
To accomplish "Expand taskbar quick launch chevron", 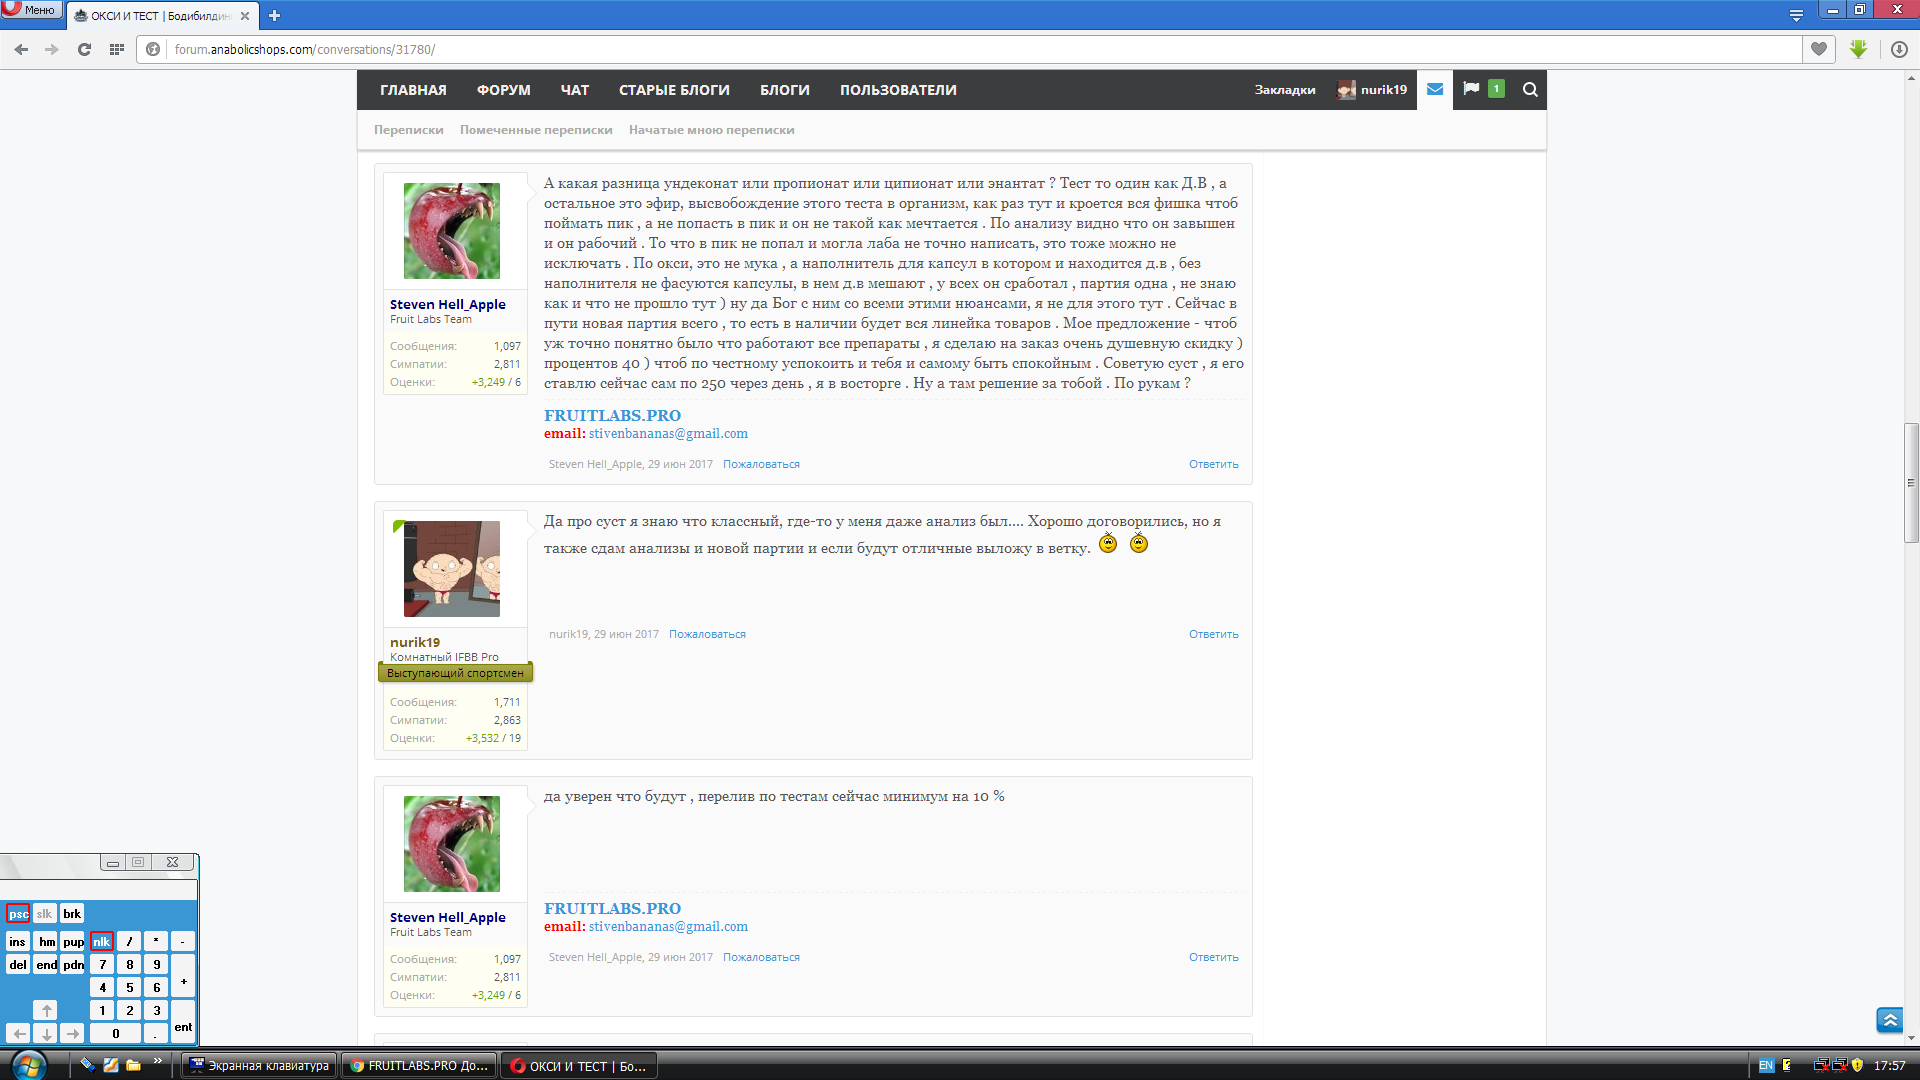I will pyautogui.click(x=157, y=1061).
